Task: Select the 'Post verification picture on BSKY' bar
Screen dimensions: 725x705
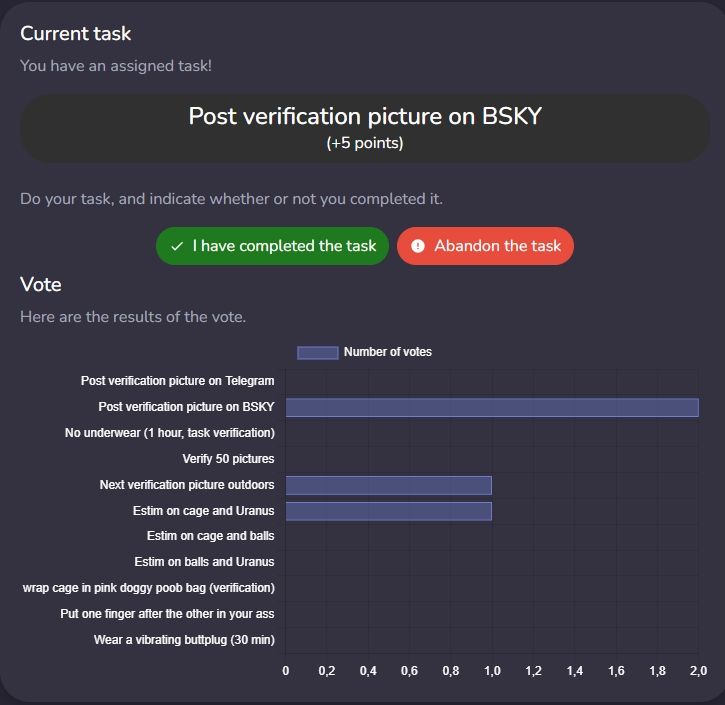Action: click(x=492, y=408)
